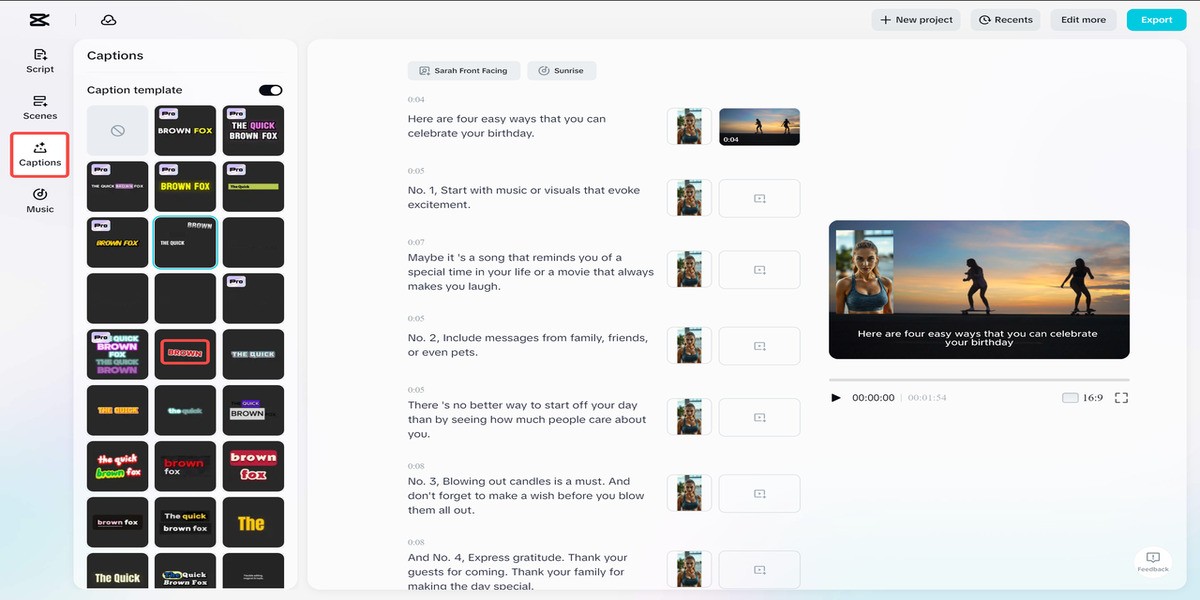
Task: Open the Feedback widget
Action: (x=1152, y=562)
